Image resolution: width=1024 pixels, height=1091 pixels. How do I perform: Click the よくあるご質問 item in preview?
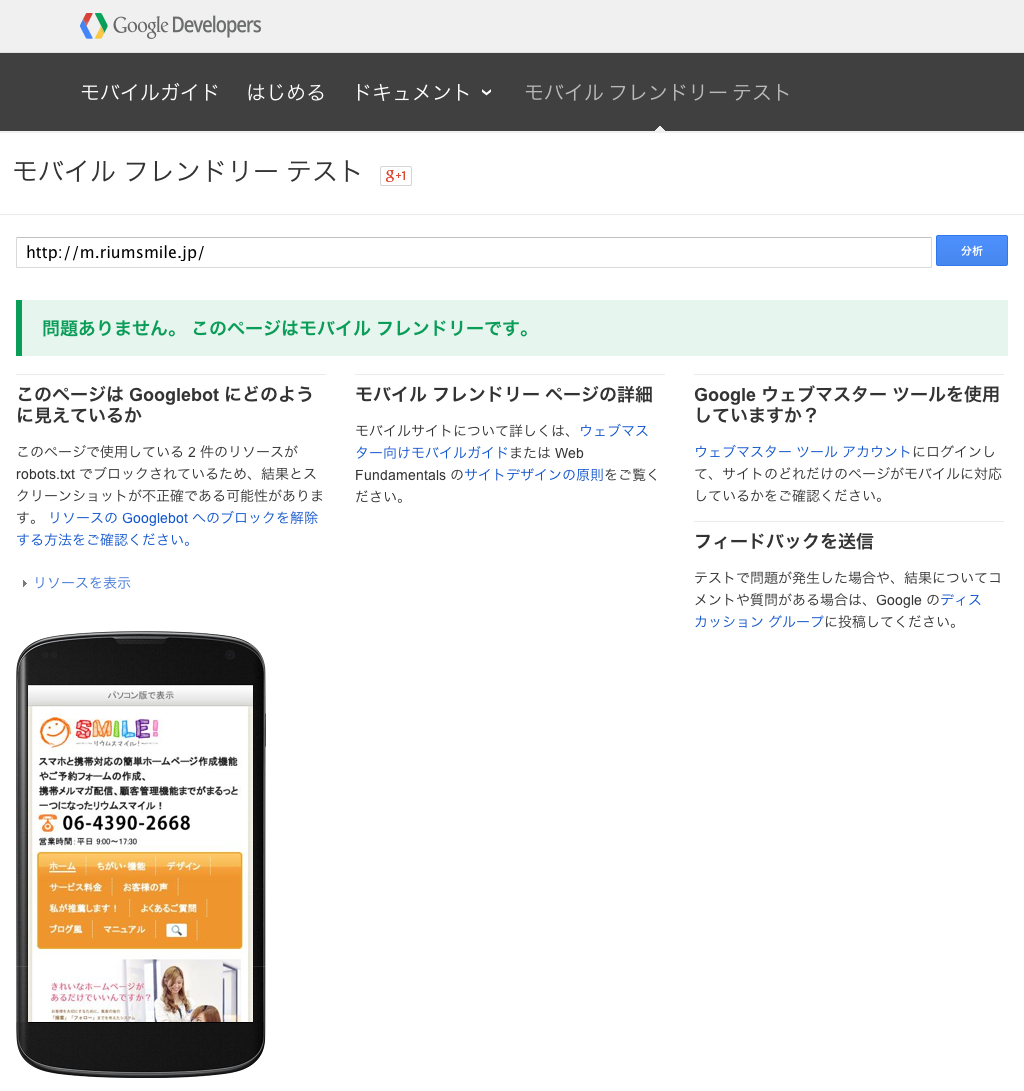click(168, 908)
